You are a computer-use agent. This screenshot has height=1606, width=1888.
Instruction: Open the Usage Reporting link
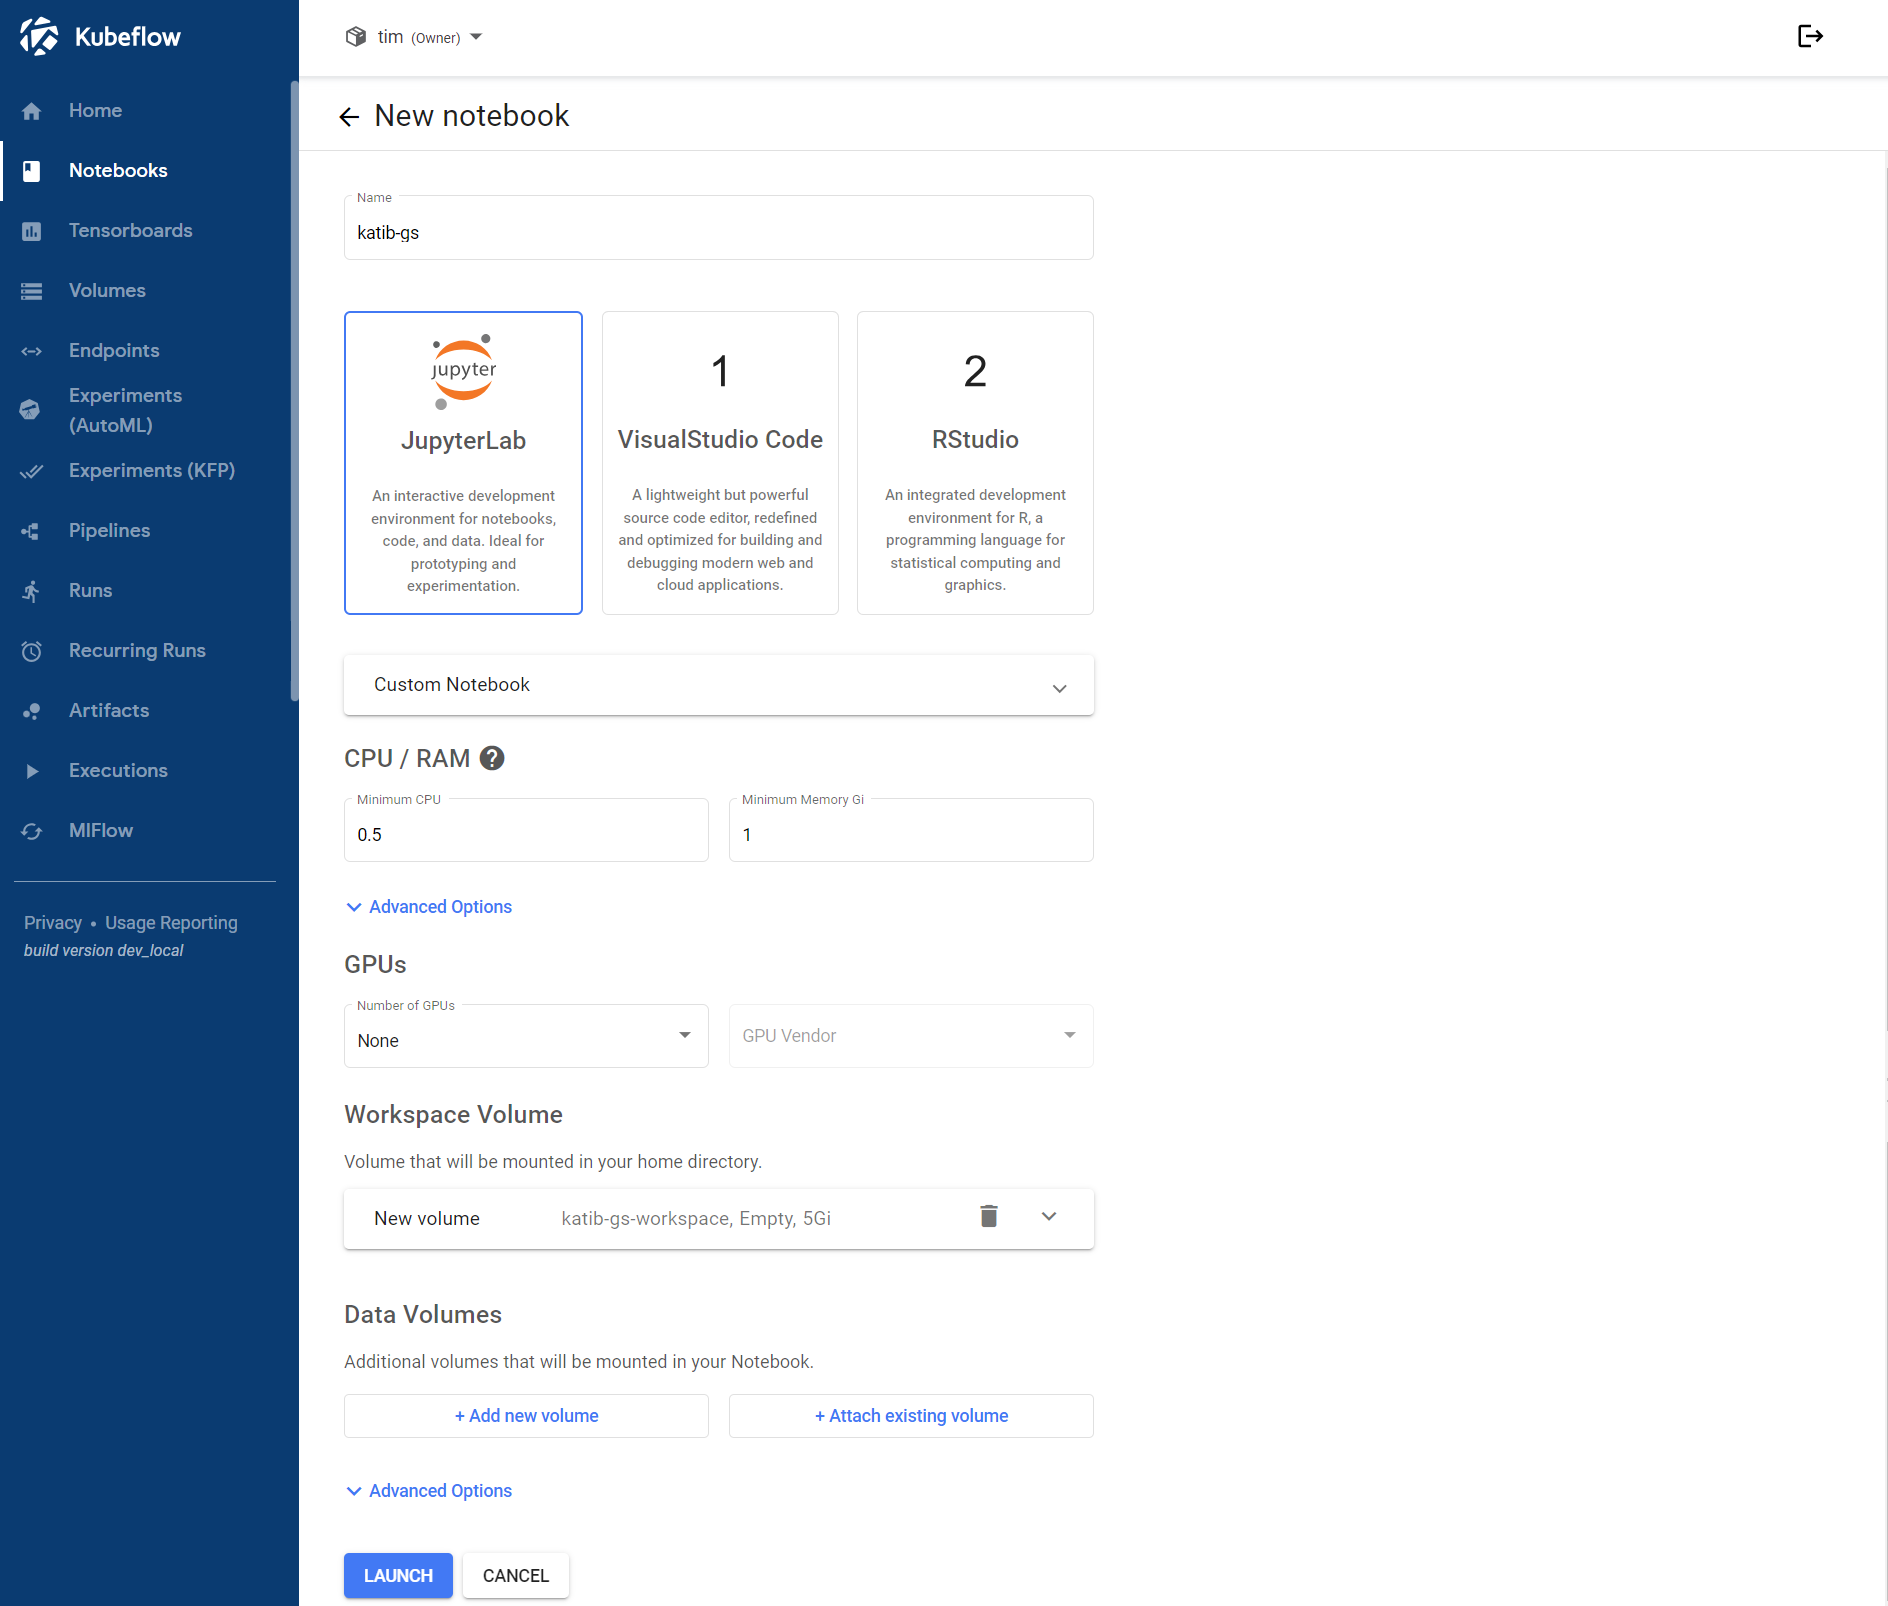coord(171,923)
